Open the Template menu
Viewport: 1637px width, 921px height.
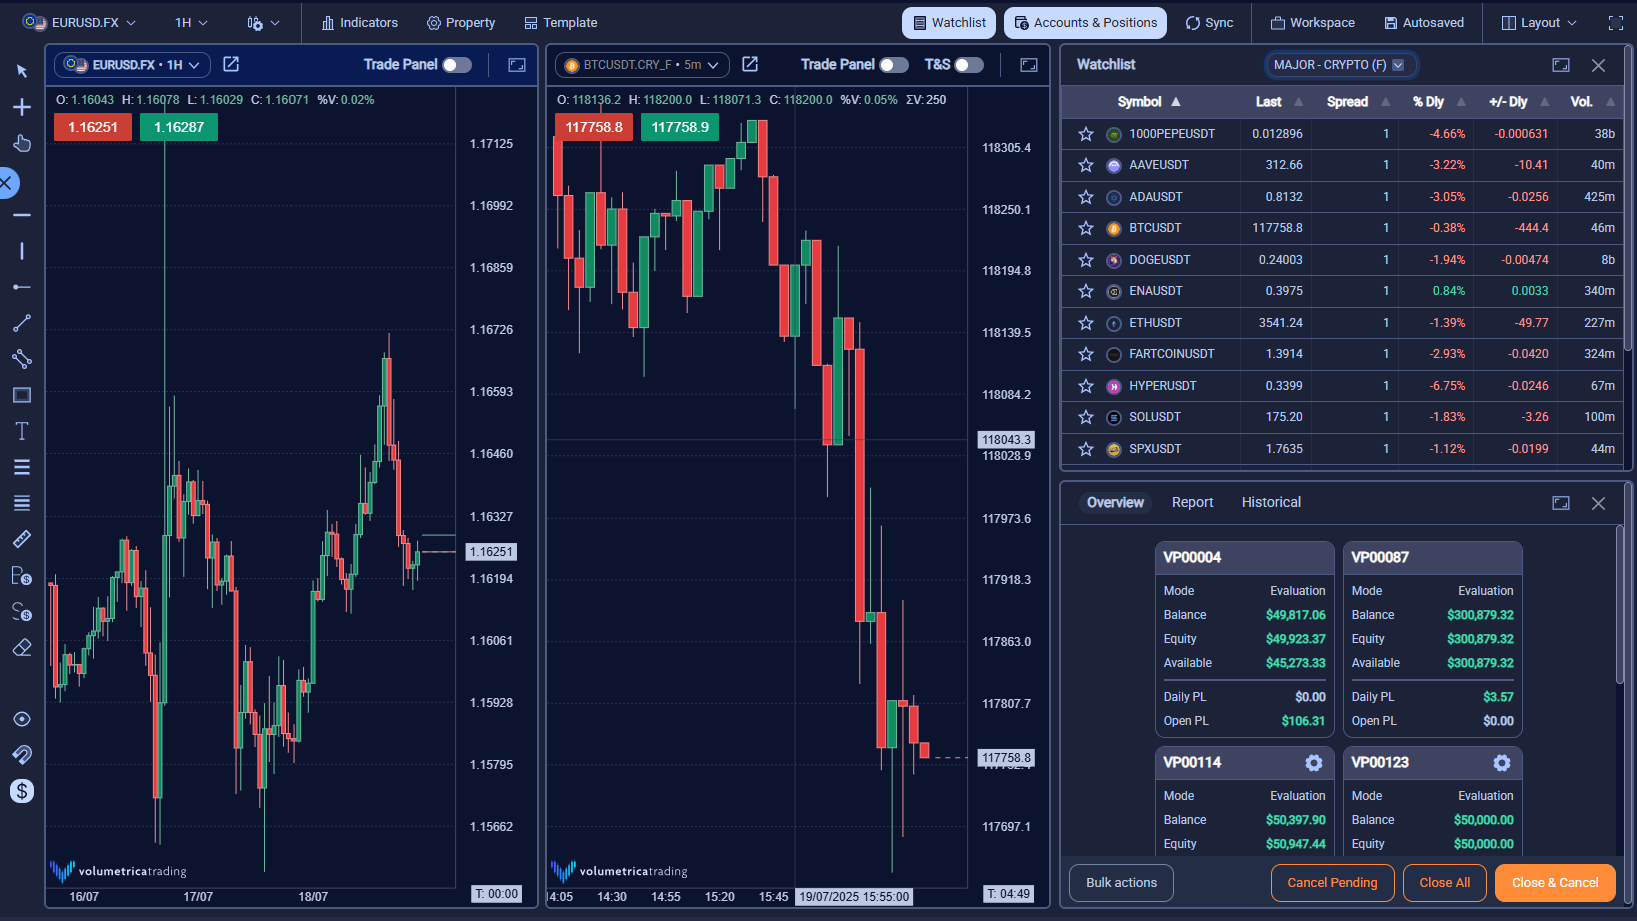tap(561, 22)
